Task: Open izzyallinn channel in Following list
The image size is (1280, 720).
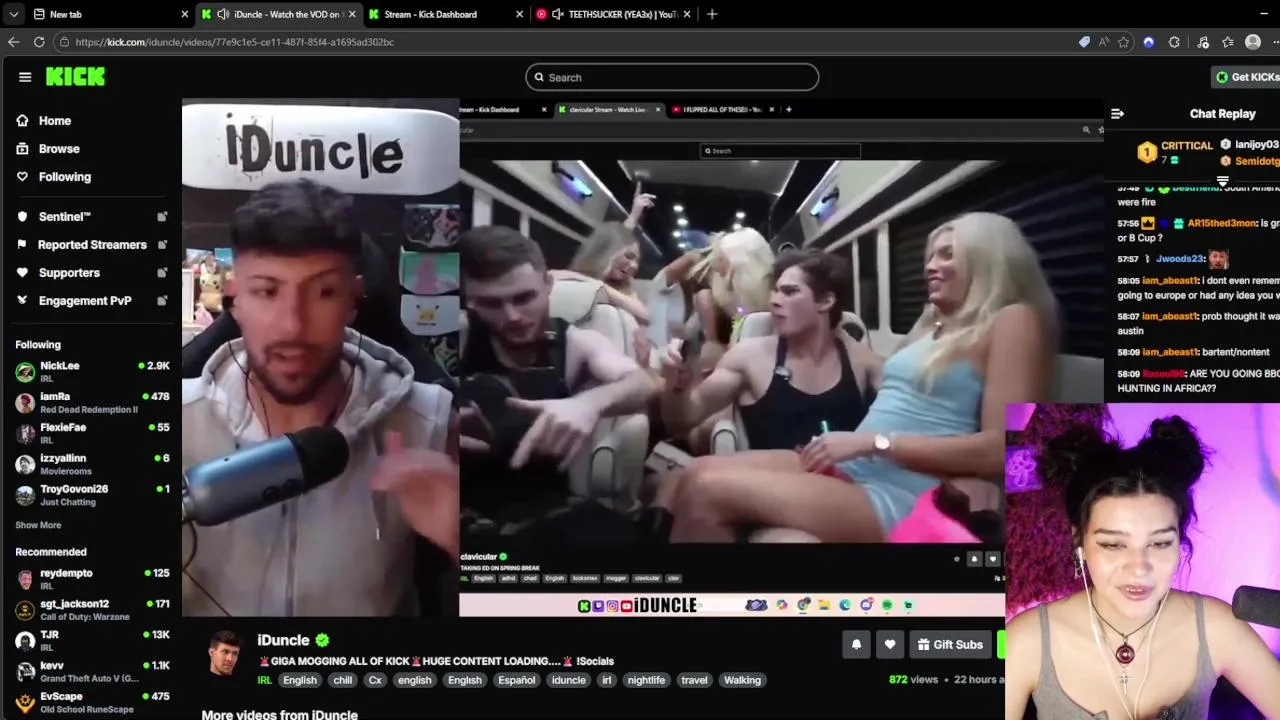Action: tap(92, 464)
